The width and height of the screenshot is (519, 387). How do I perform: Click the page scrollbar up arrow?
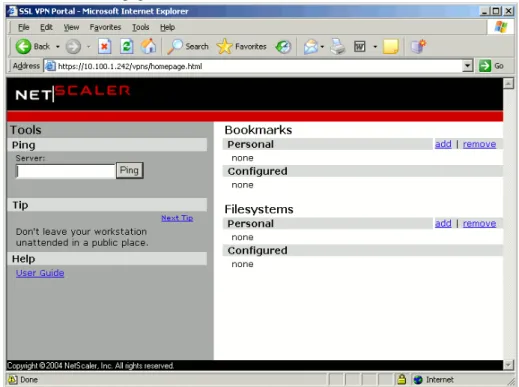tap(508, 83)
